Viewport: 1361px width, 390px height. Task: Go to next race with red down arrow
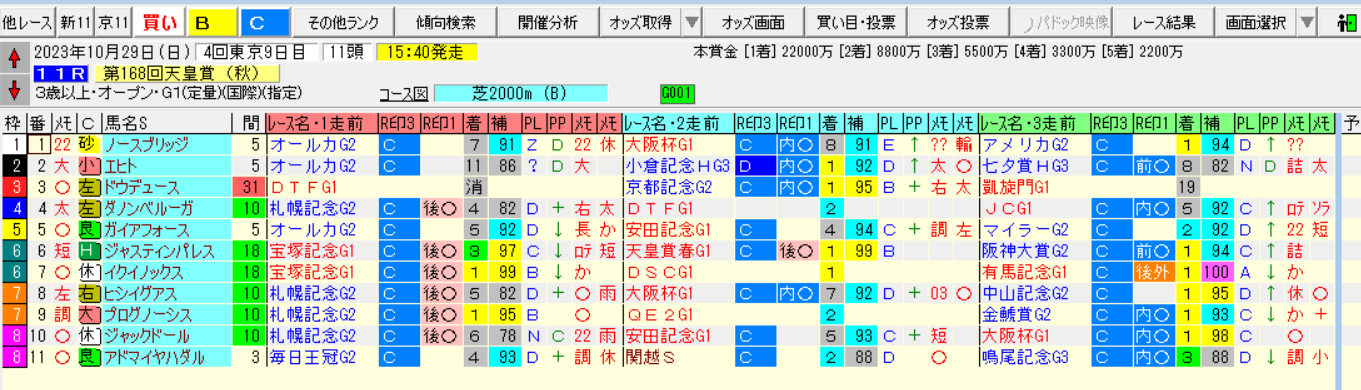click(x=14, y=90)
